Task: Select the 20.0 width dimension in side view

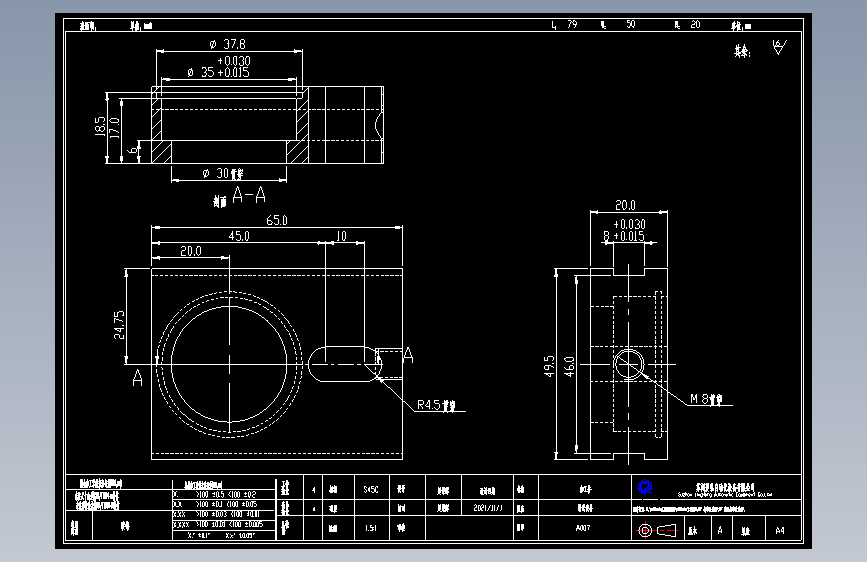Action: point(625,205)
